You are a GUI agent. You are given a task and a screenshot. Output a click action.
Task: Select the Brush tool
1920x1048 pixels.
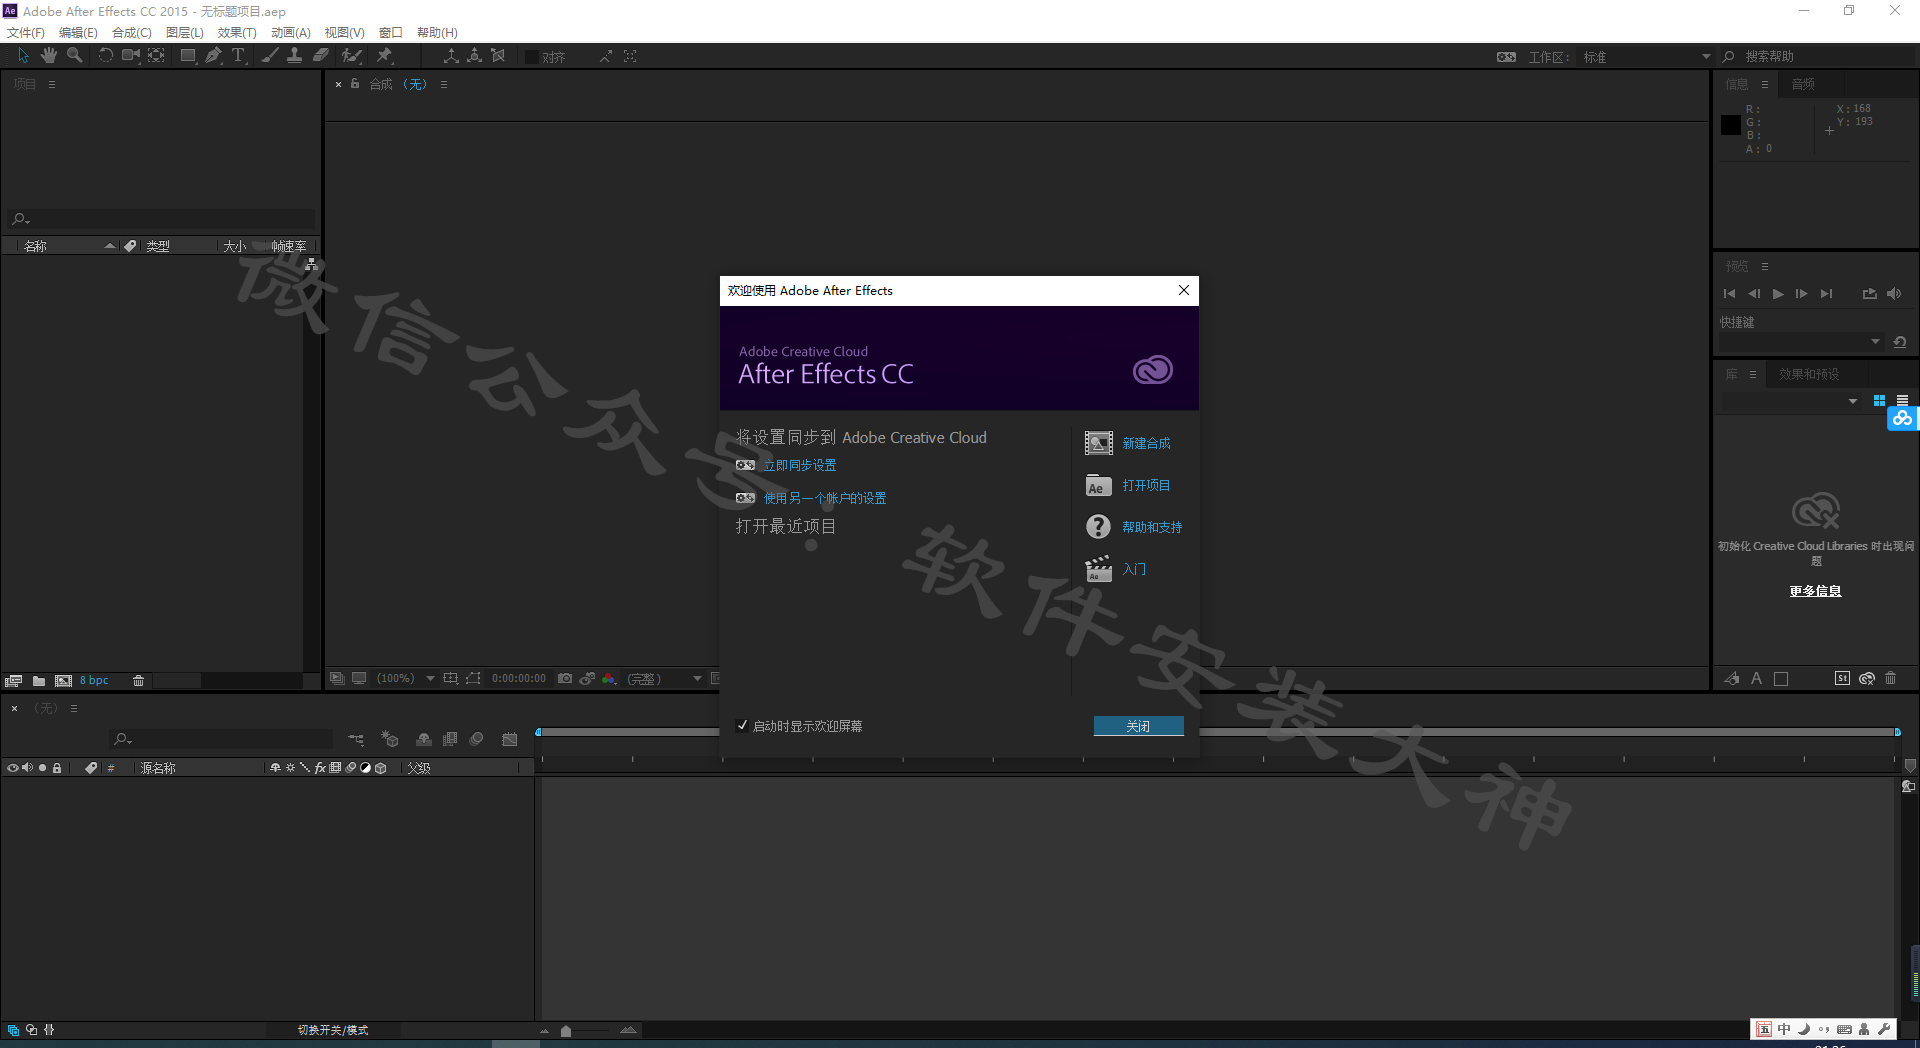[x=269, y=56]
